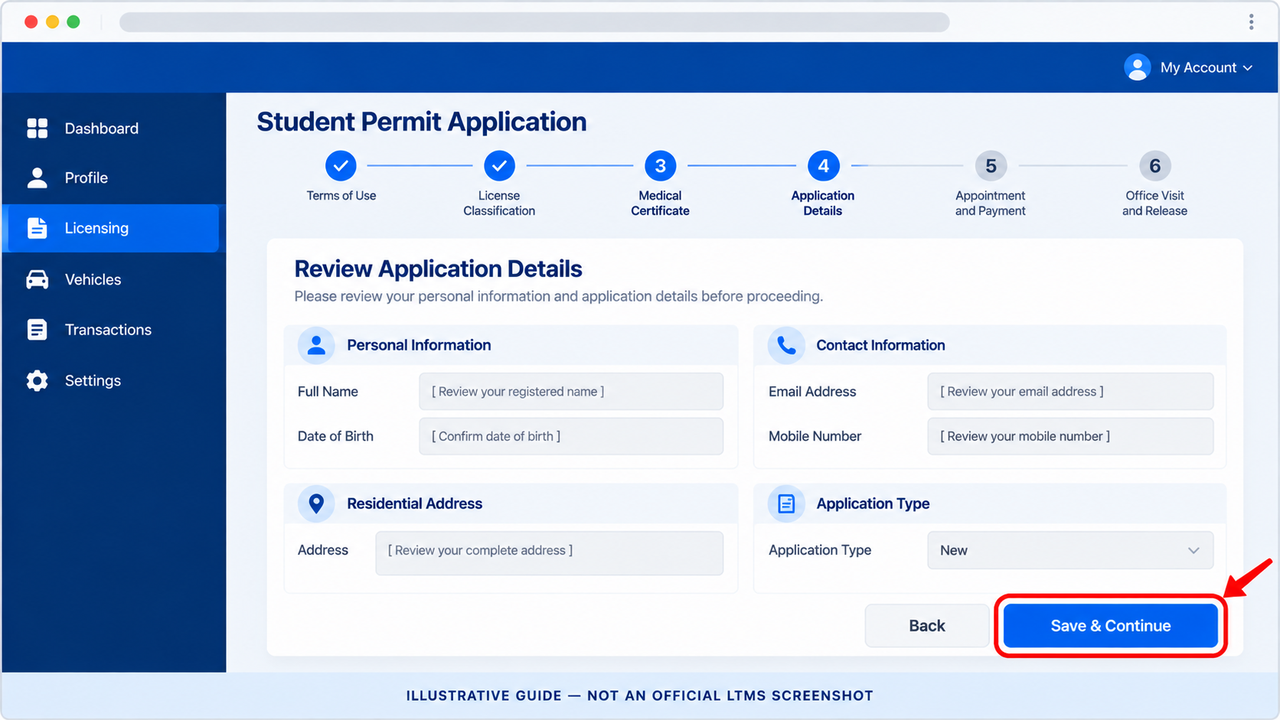Open Transactions in the sidebar
Image resolution: width=1280 pixels, height=720 pixels.
(111, 329)
